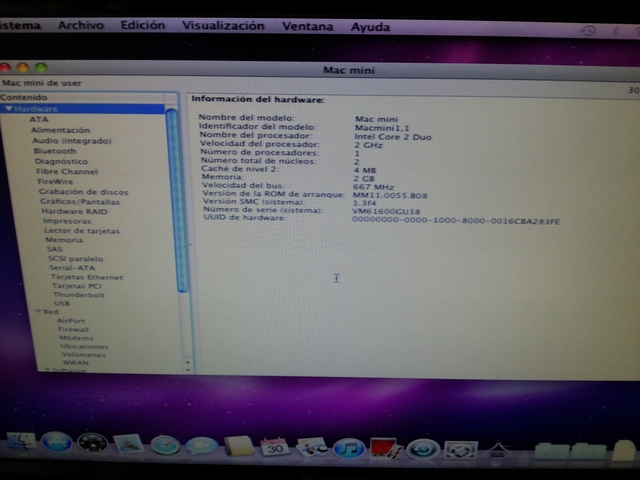Open the Ayuda menu
This screenshot has height=480, width=640.
[x=370, y=27]
